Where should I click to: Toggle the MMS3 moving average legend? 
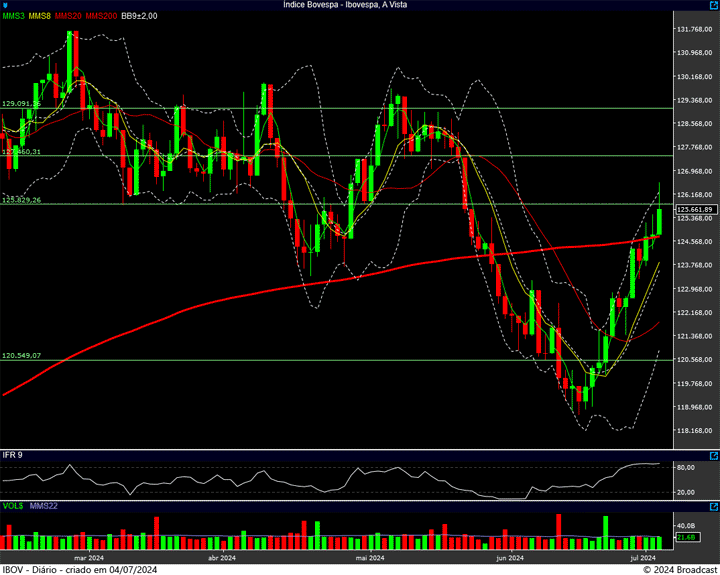pos(13,16)
